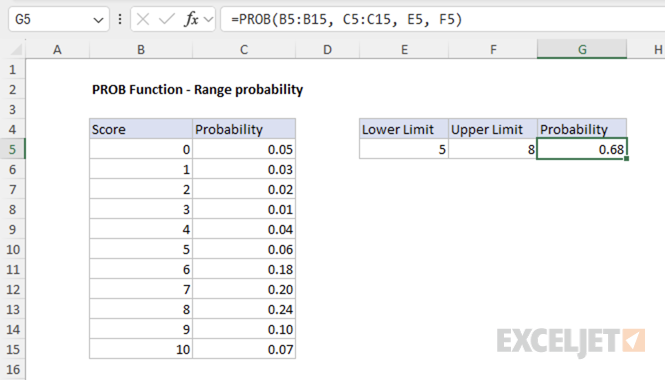This screenshot has width=665, height=380.
Task: Select row 13 header
Action: pyautogui.click(x=13, y=309)
